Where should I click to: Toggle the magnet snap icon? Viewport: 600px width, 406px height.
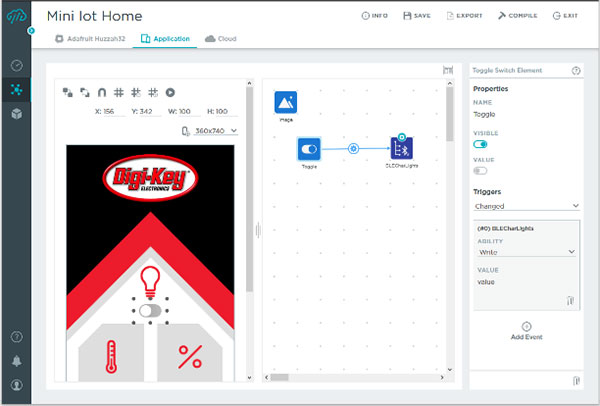click(102, 92)
